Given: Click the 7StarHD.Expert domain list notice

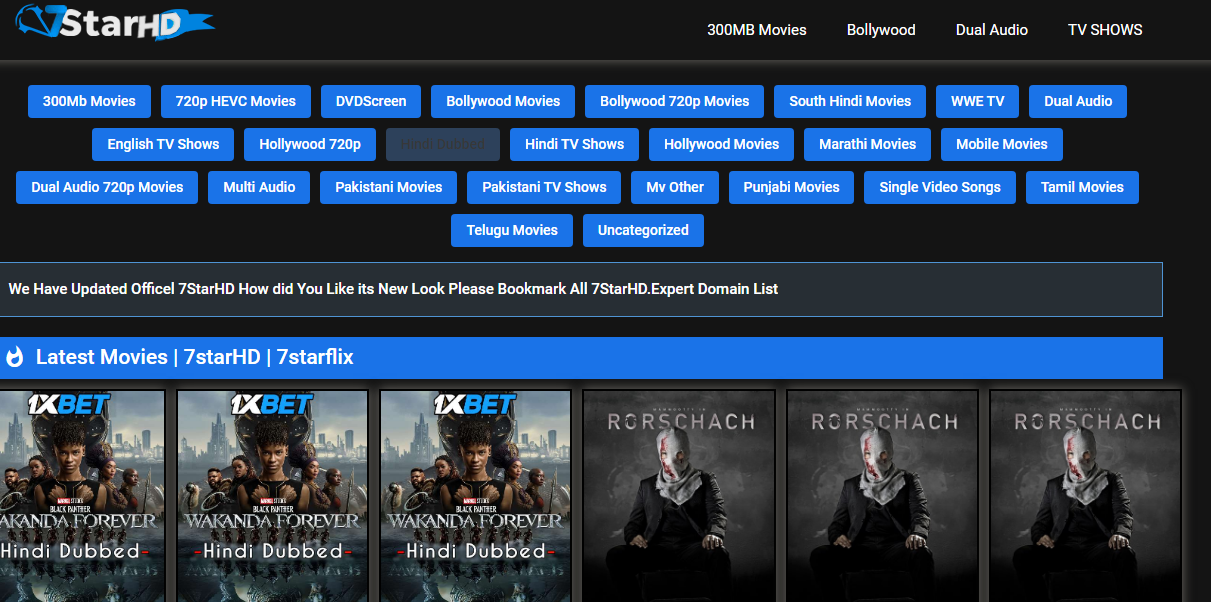Looking at the screenshot, I should coord(581,289).
